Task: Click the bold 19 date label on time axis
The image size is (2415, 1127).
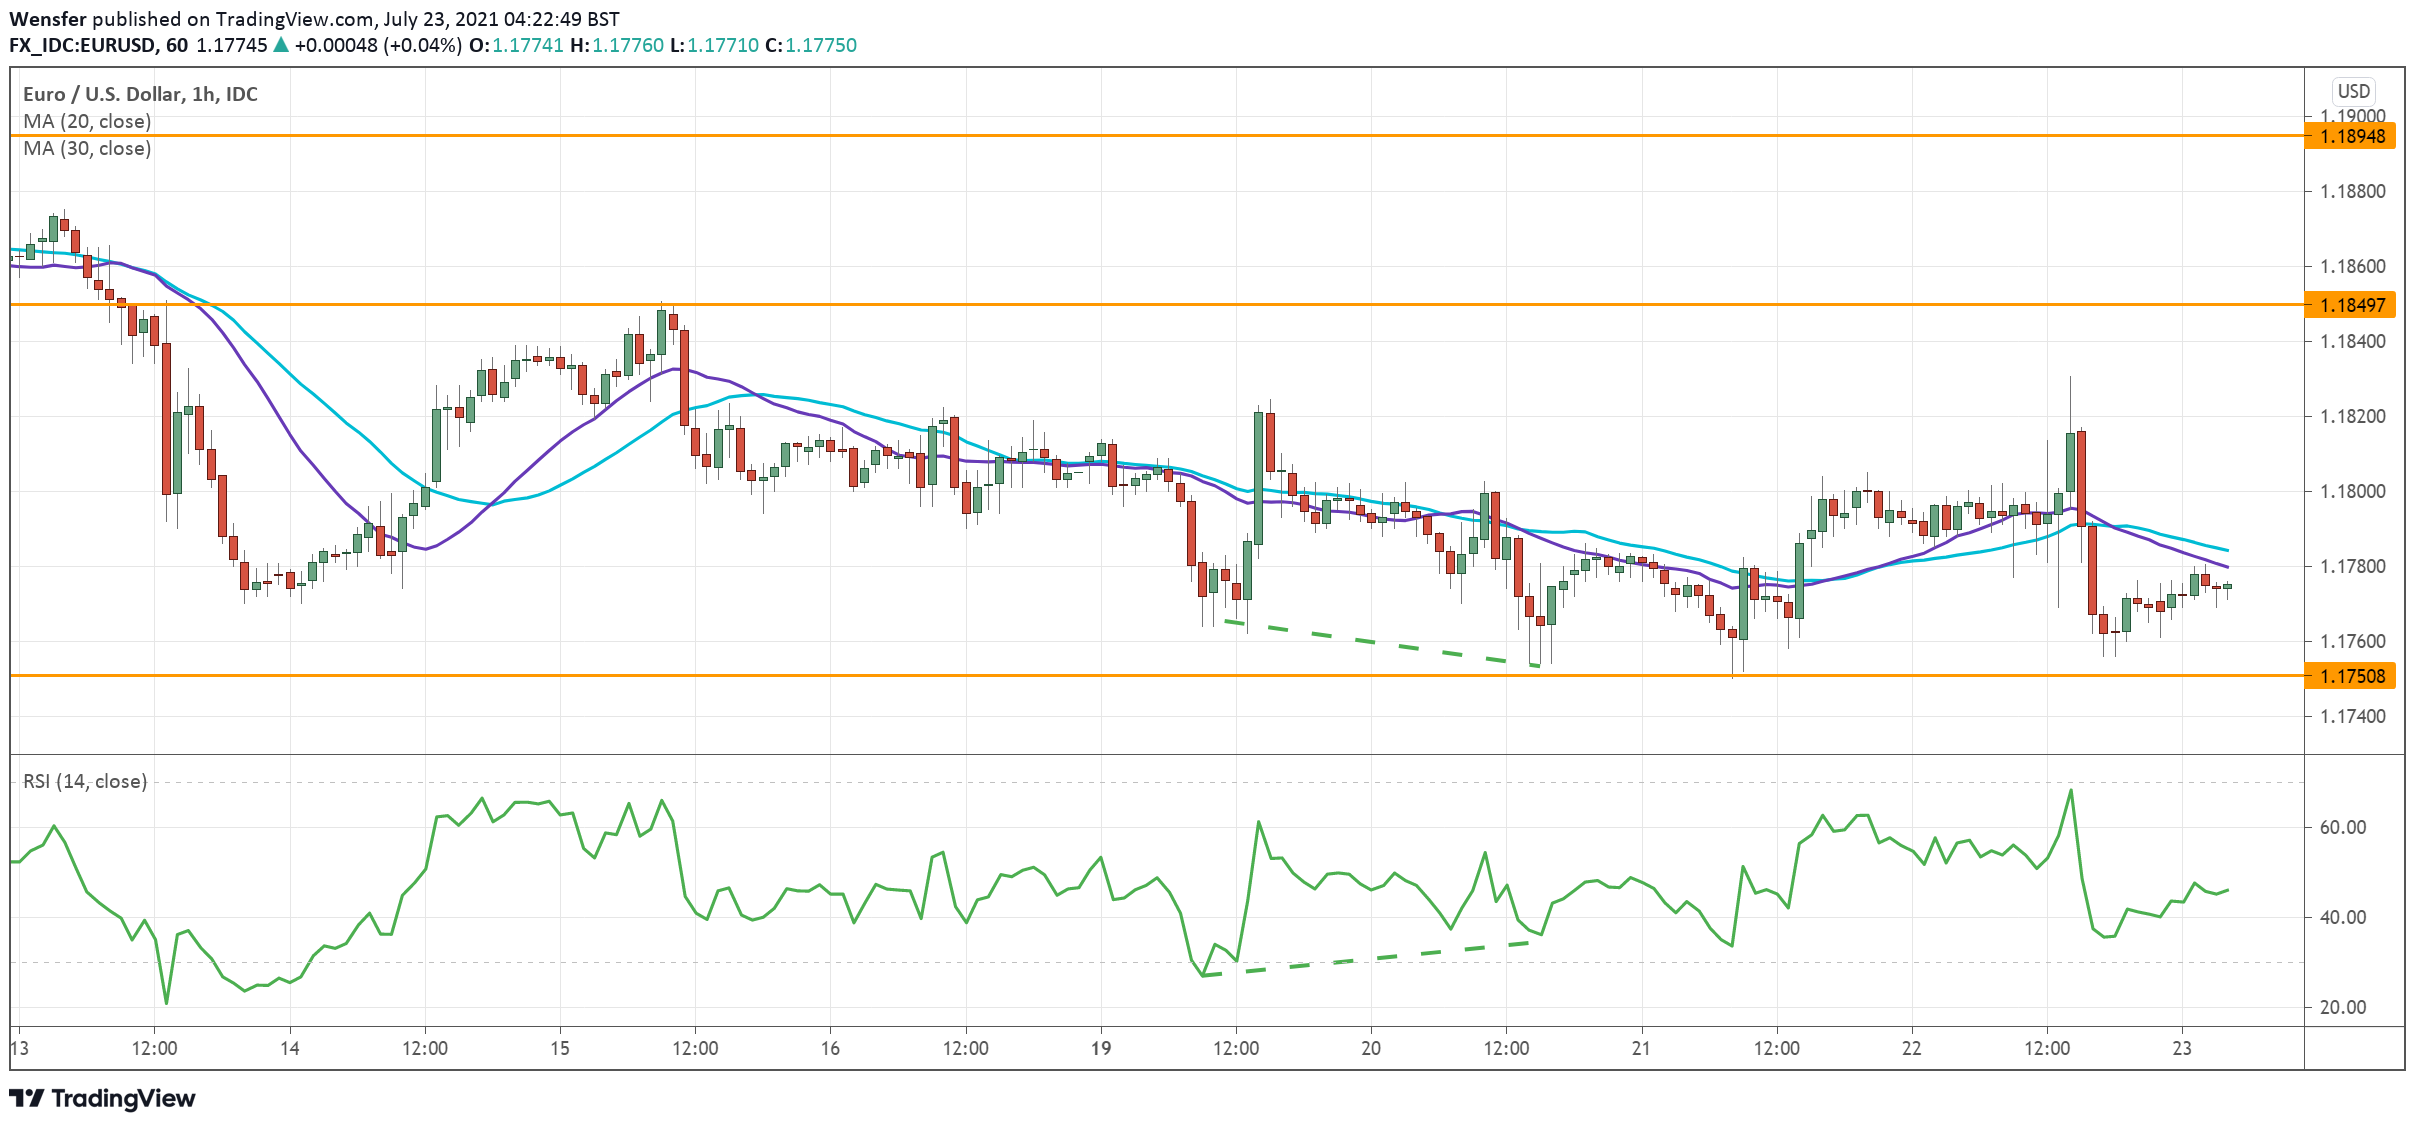Action: pos(1100,1048)
